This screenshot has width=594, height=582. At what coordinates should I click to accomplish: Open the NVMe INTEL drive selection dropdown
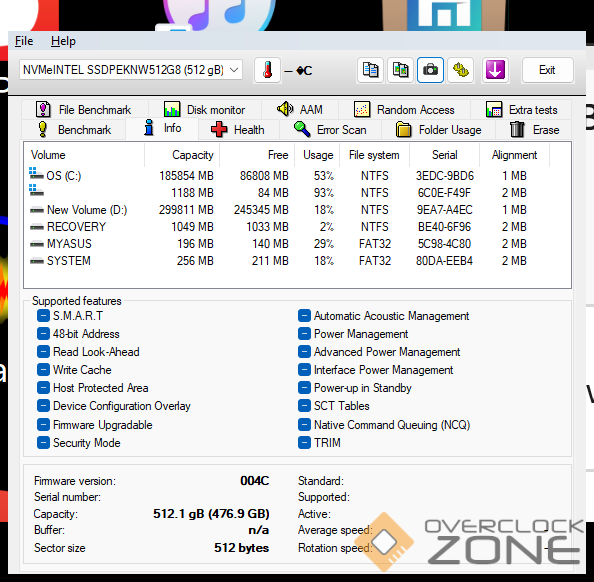[131, 70]
